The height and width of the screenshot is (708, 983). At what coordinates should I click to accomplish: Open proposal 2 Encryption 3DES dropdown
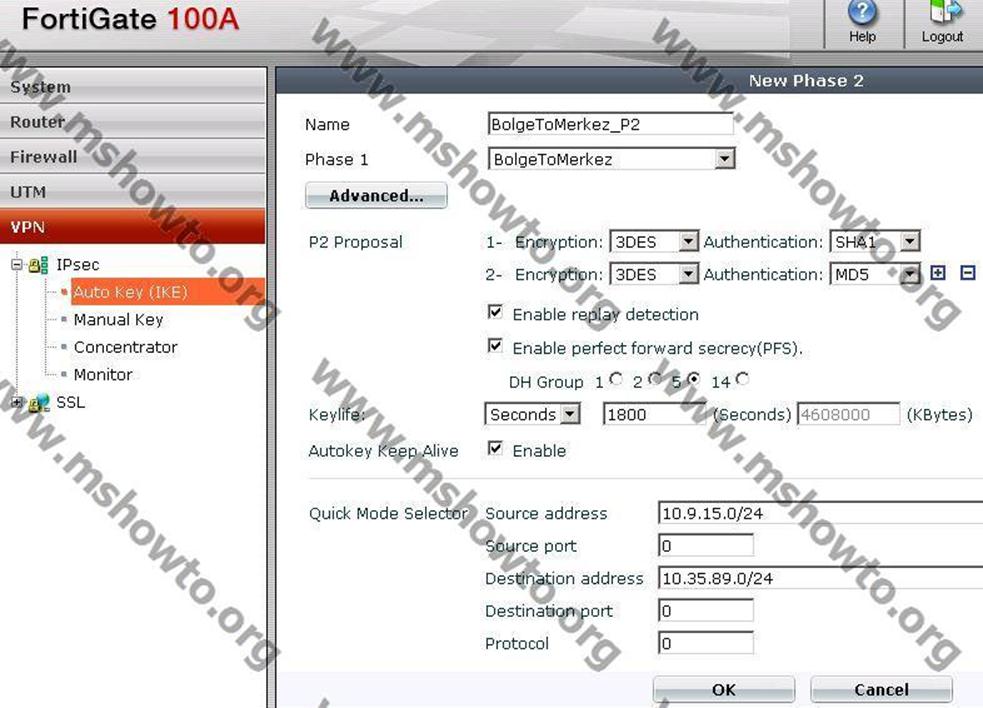(654, 274)
